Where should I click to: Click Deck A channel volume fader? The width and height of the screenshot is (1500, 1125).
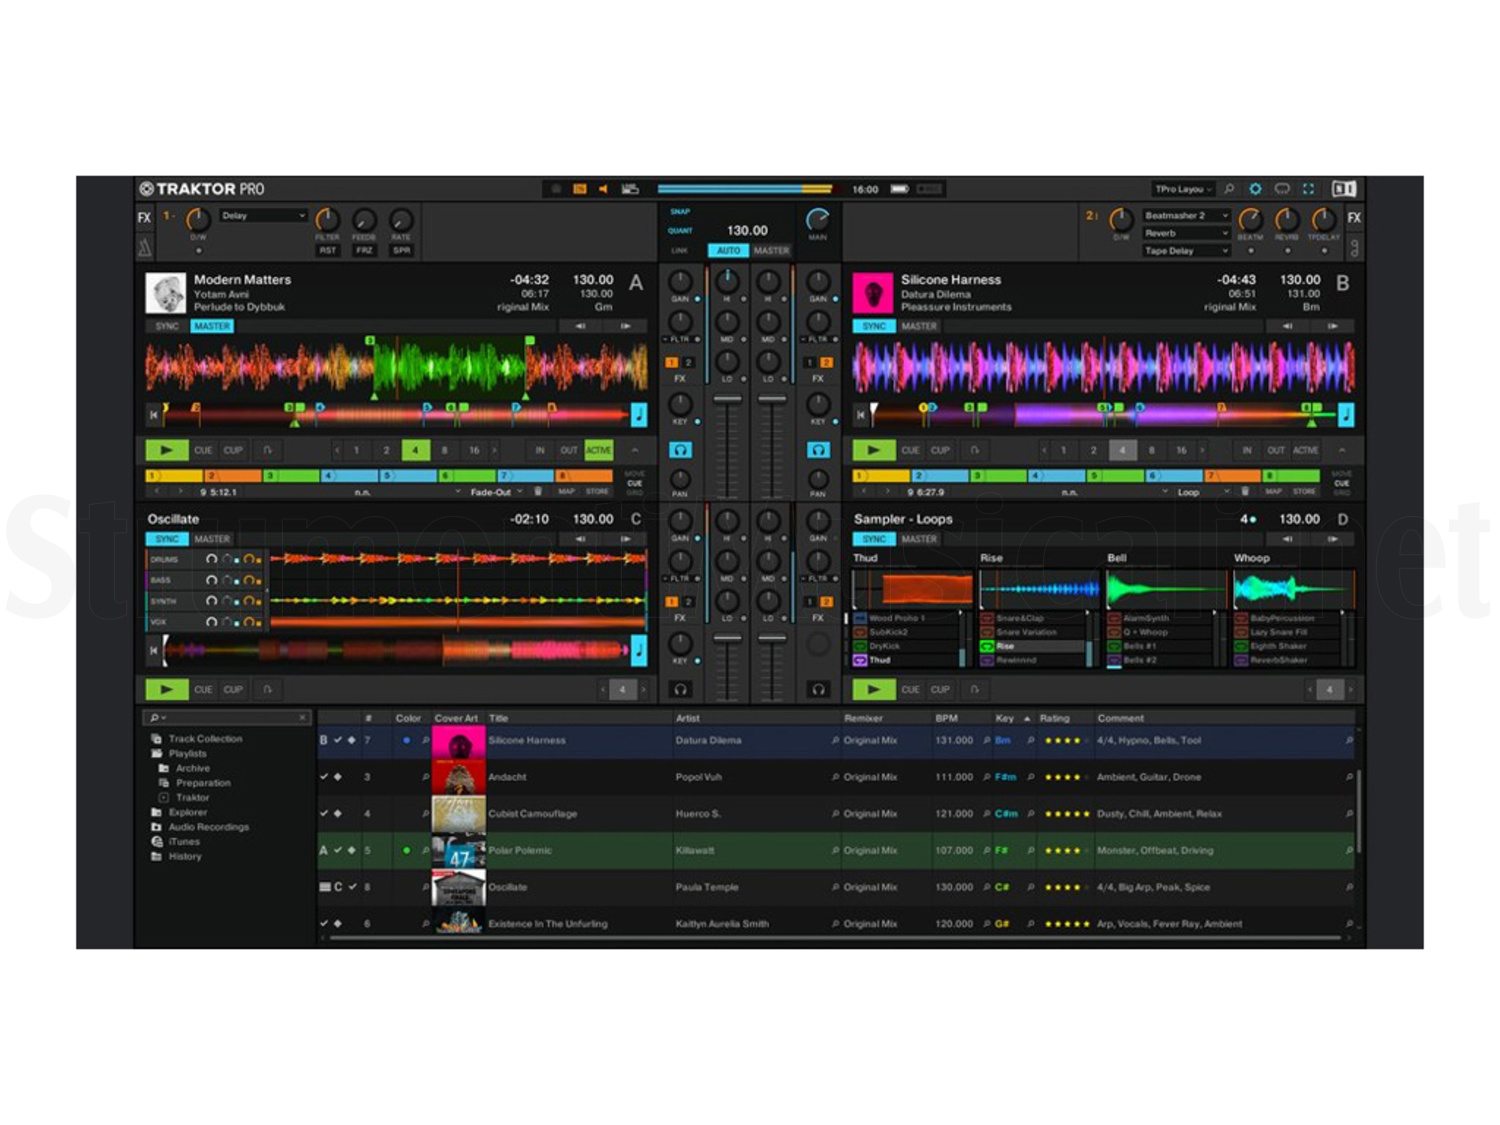point(728,400)
